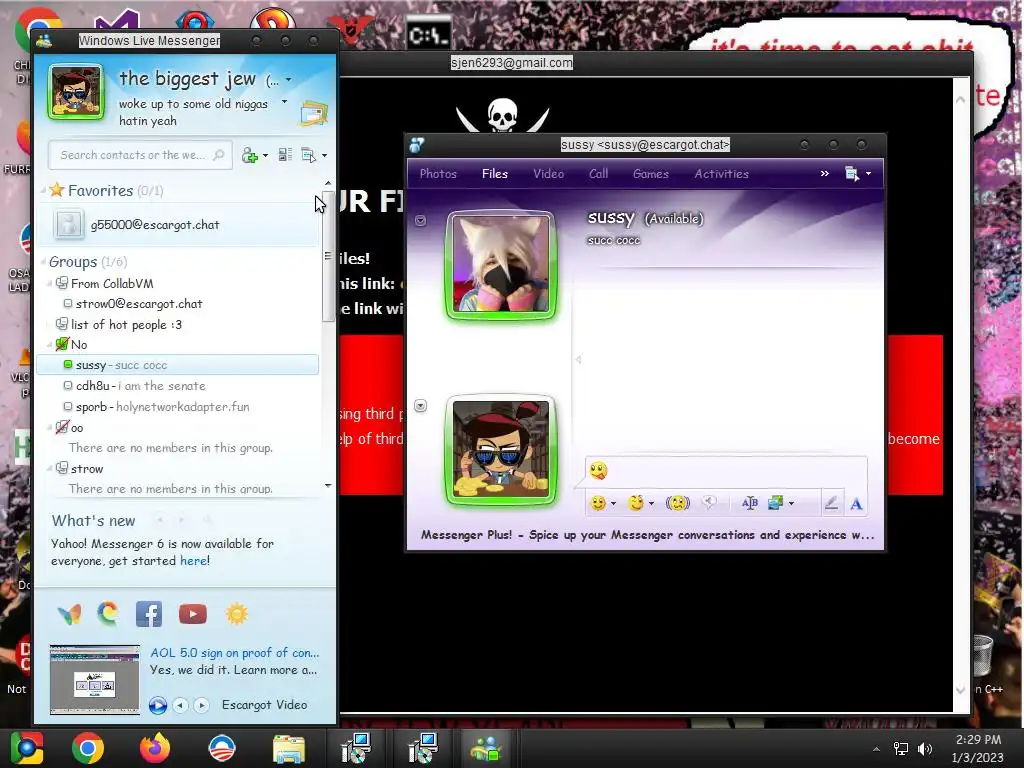Screen dimensions: 1024x768
Task: Open the AOL 5.0 sign on proof link
Action: click(234, 652)
